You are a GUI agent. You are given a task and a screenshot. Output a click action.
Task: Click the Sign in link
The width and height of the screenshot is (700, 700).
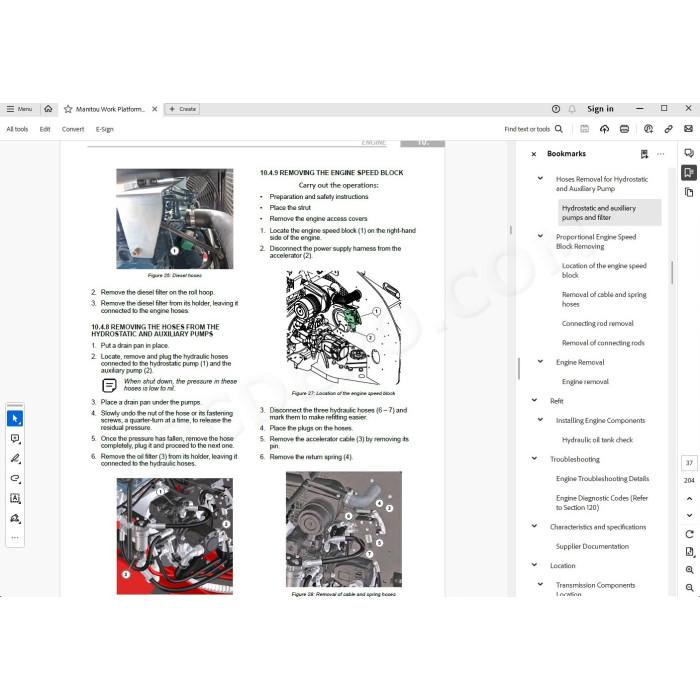(x=600, y=109)
